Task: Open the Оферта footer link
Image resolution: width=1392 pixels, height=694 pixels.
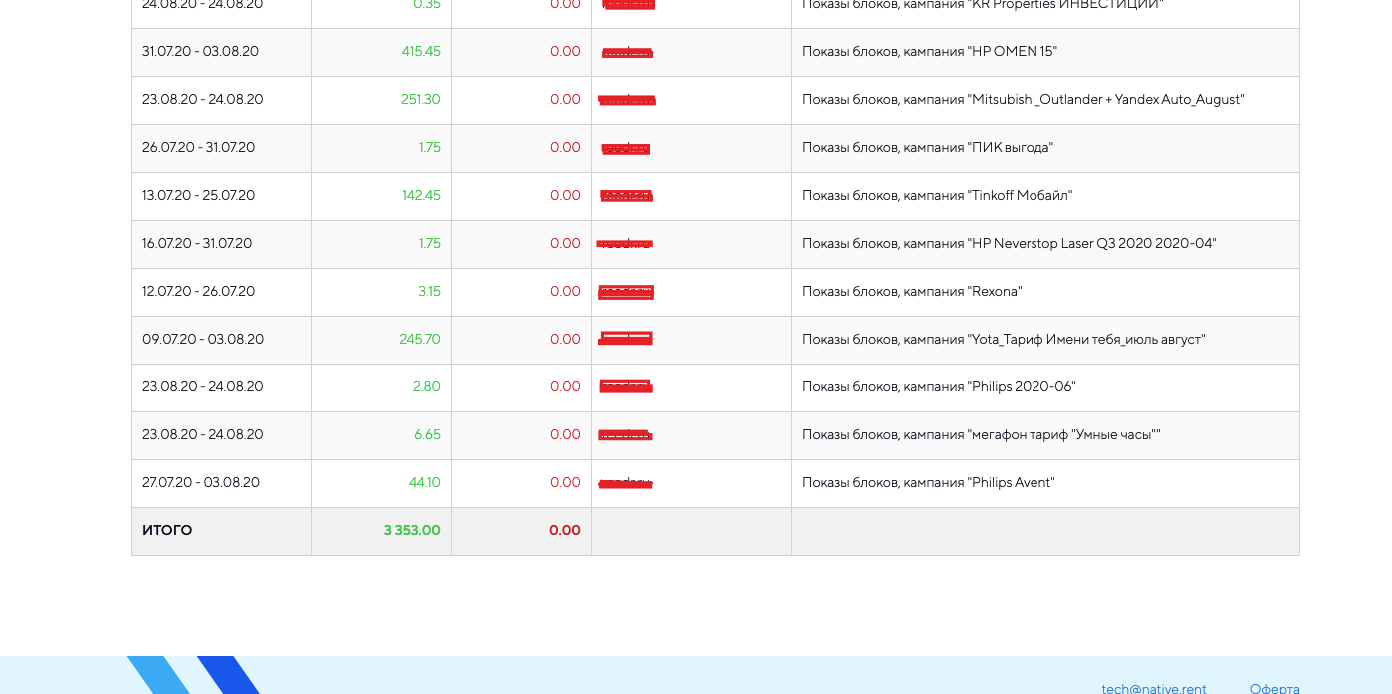Action: point(1275,688)
